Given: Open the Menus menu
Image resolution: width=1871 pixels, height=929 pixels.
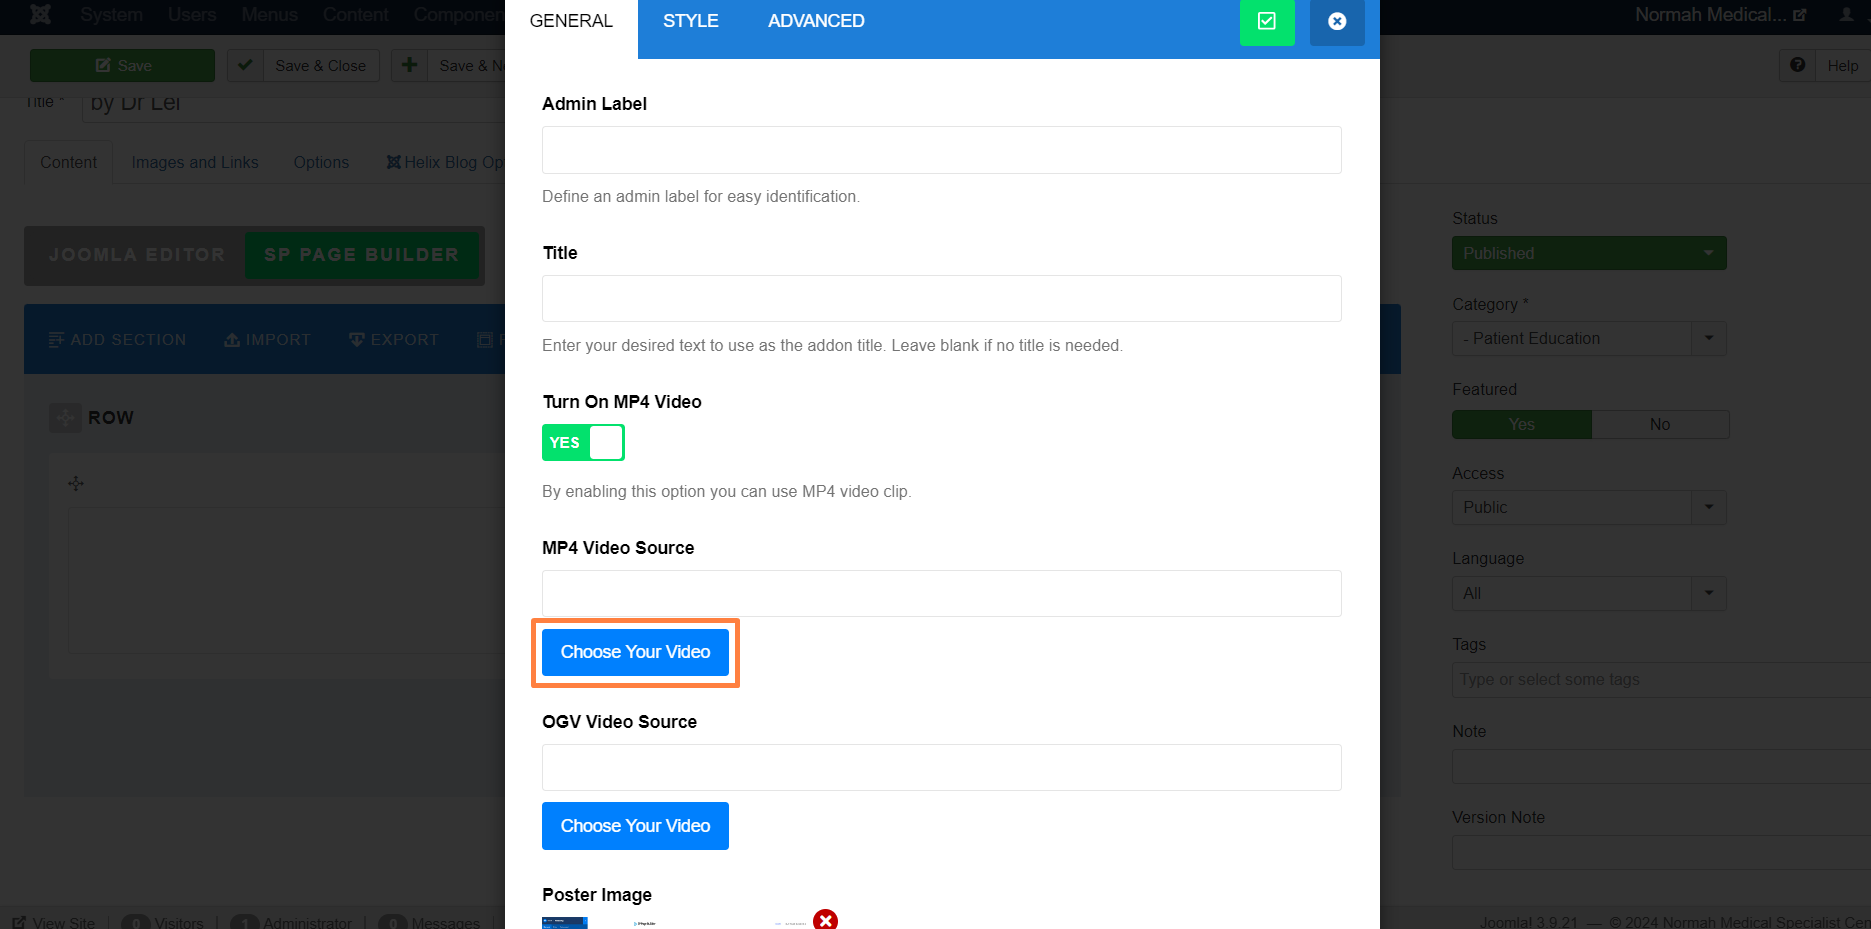Looking at the screenshot, I should click(x=269, y=15).
